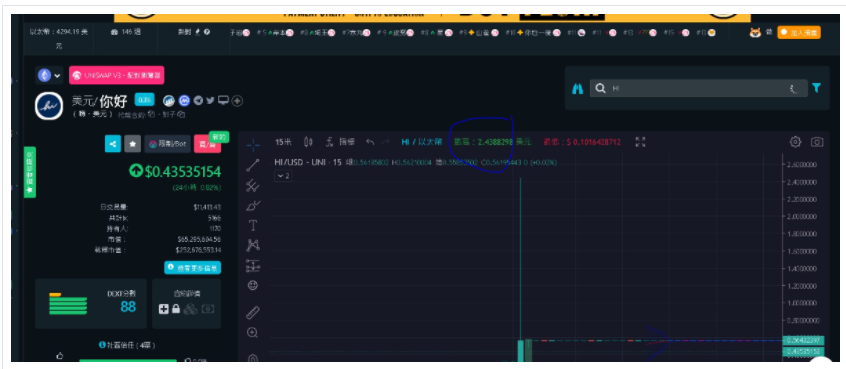
Task: Click the blue more-info button
Action: click(x=193, y=267)
